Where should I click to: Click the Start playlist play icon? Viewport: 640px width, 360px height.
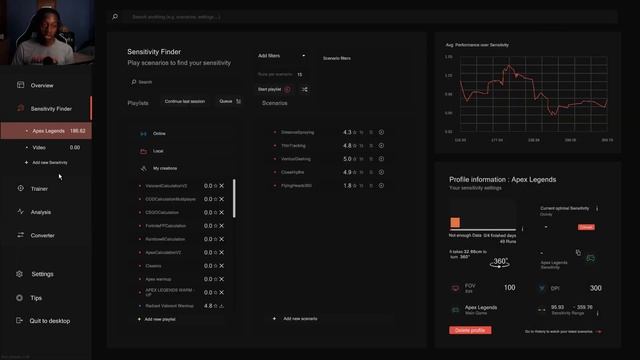pyautogui.click(x=287, y=89)
